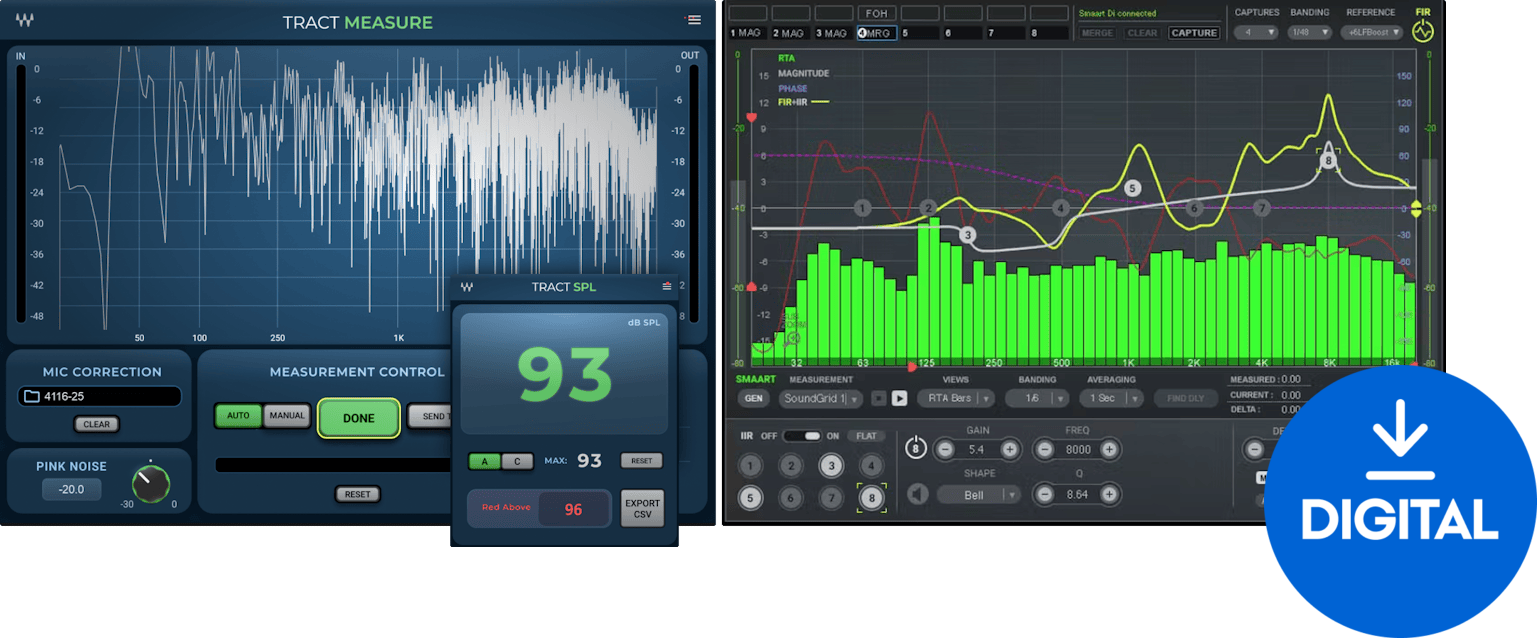
Task: Clear the mic correction file
Action: pyautogui.click(x=96, y=424)
